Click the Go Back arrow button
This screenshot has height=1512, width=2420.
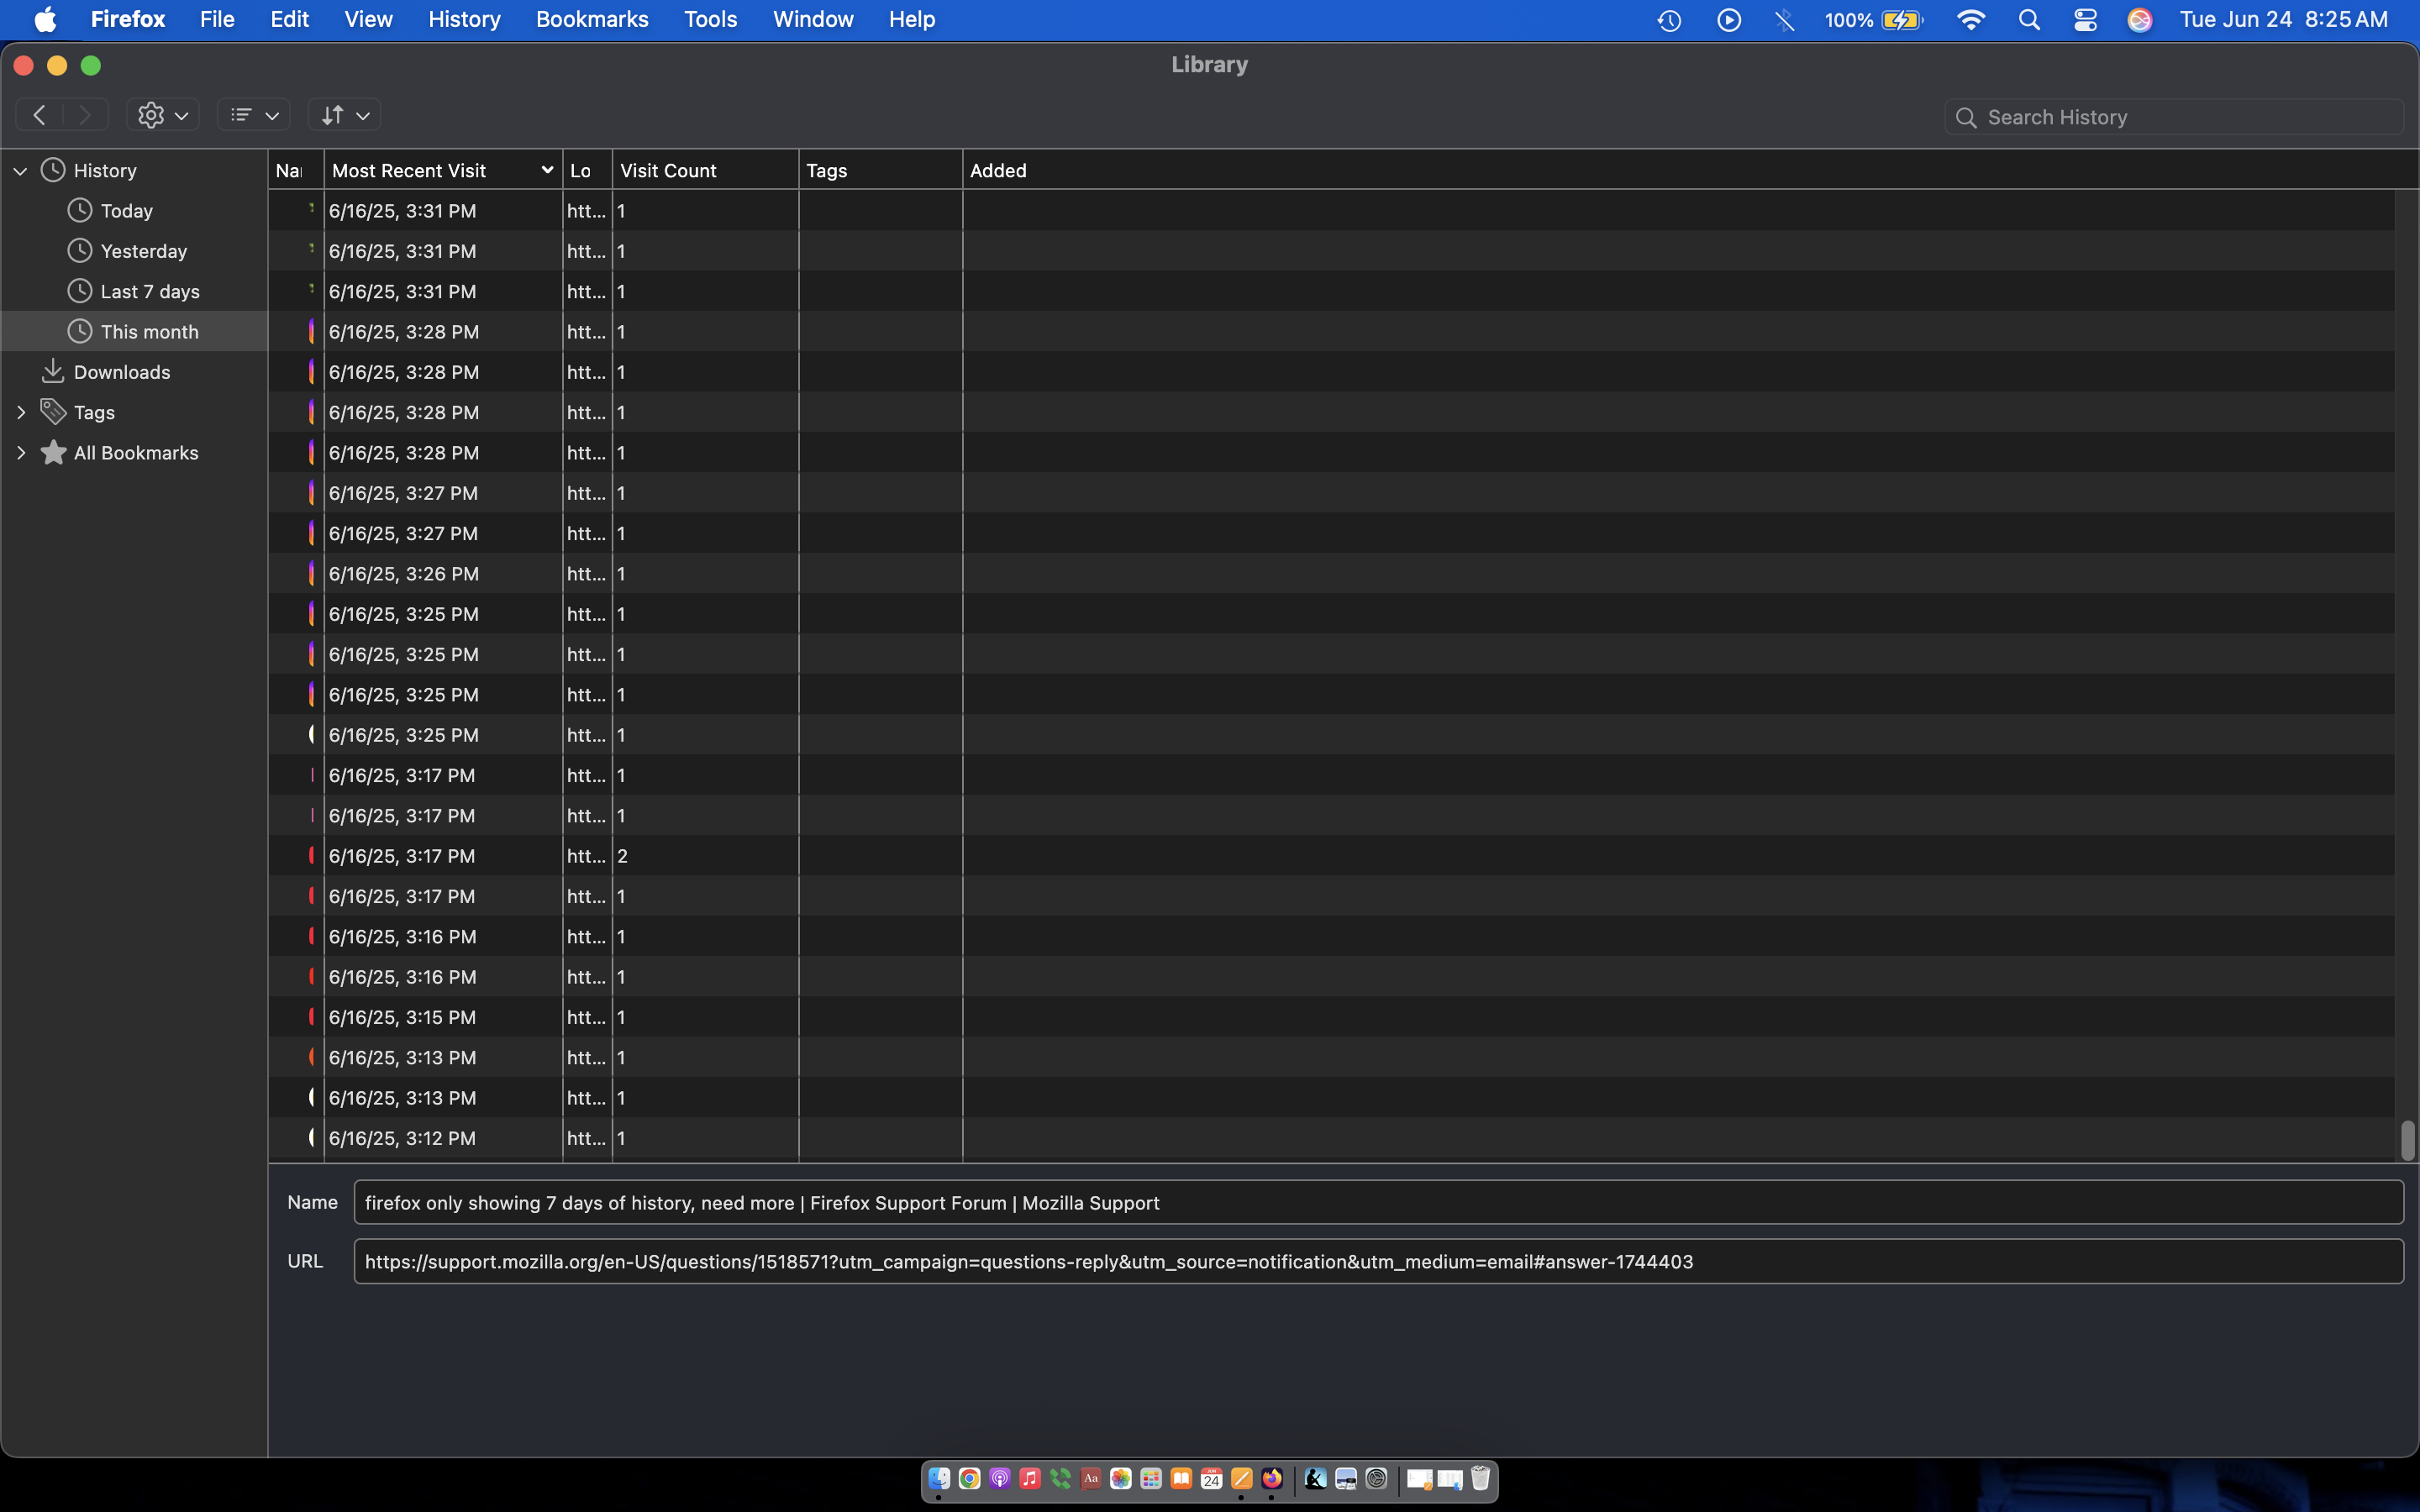coord(39,115)
